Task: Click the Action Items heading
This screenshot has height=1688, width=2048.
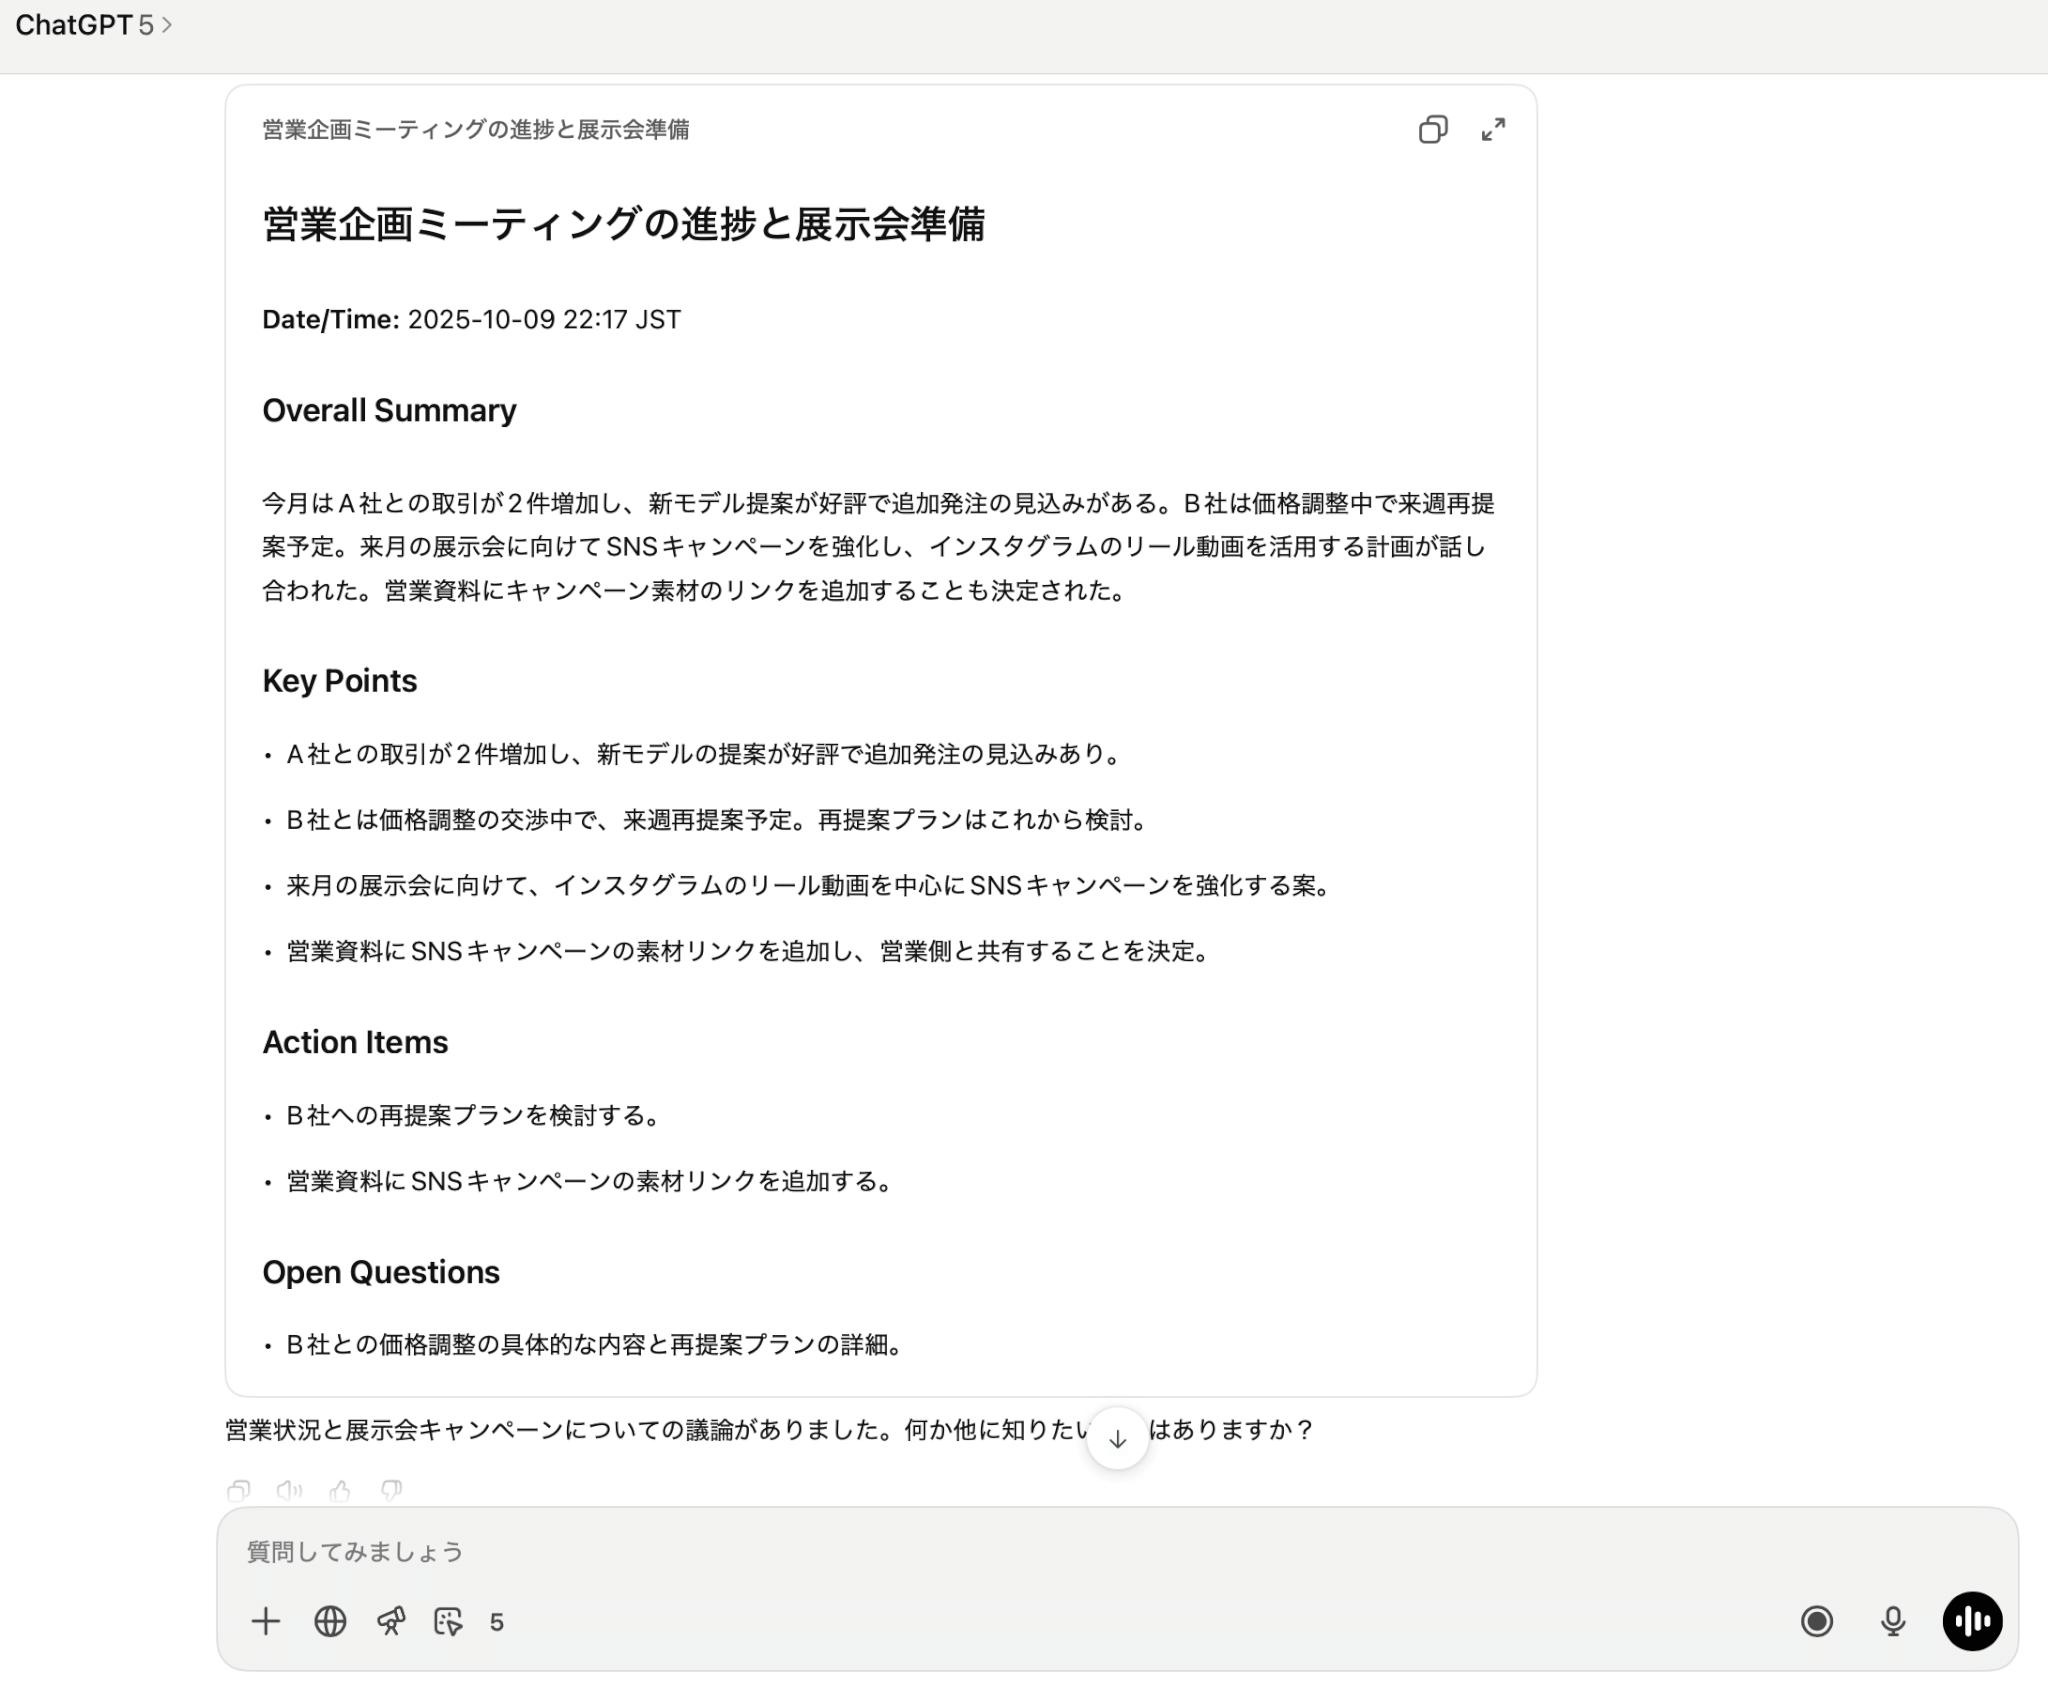Action: pos(355,1042)
